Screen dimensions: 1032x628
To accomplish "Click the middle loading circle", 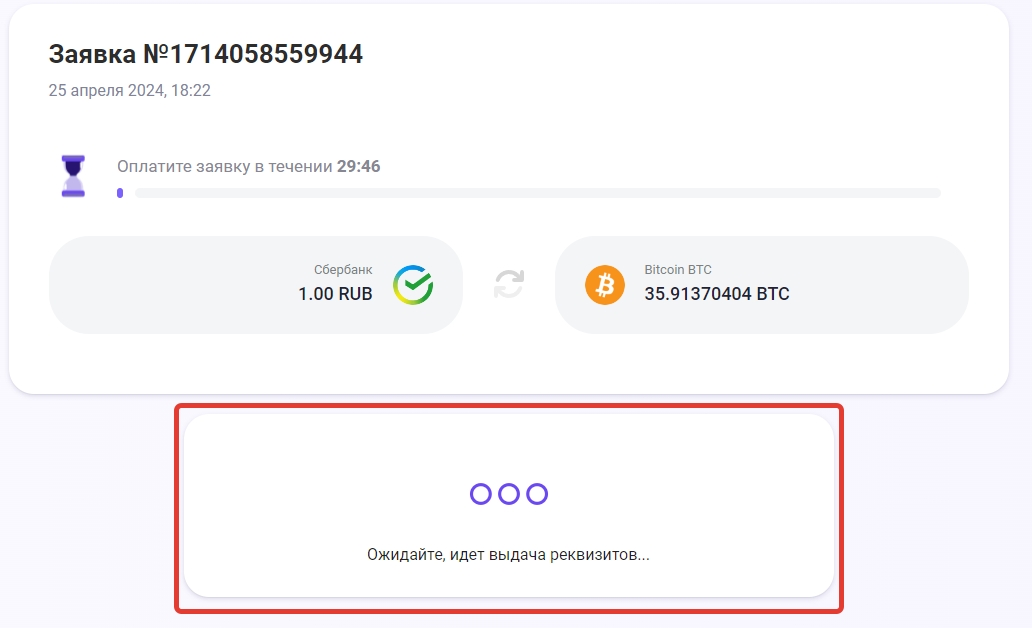I will pyautogui.click(x=509, y=493).
